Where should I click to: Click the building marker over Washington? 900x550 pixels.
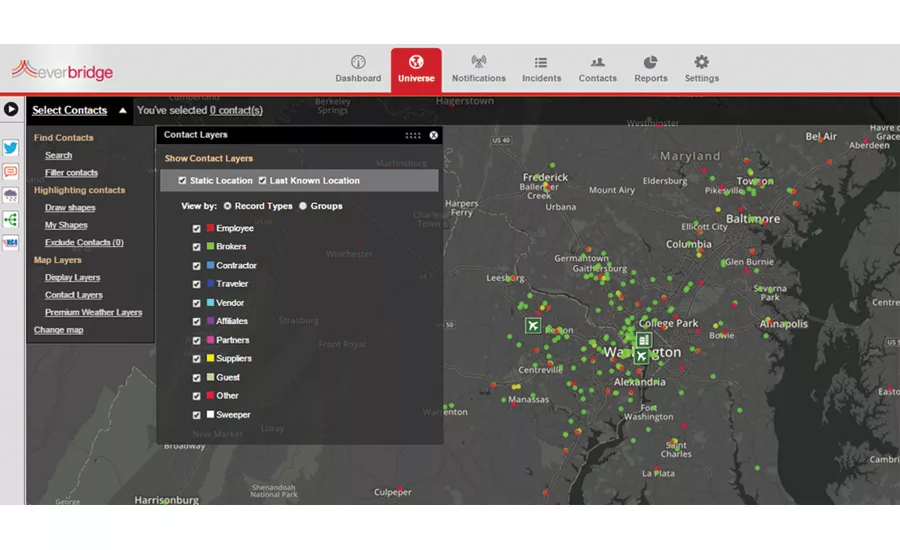click(x=643, y=340)
